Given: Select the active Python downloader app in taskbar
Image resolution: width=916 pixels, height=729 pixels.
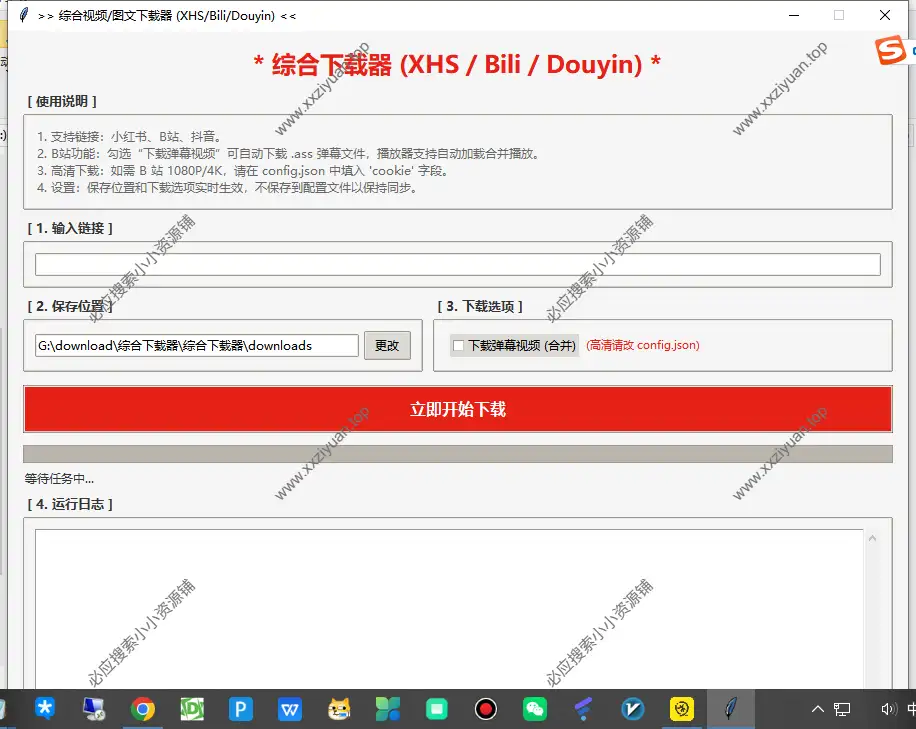Looking at the screenshot, I should 730,709.
